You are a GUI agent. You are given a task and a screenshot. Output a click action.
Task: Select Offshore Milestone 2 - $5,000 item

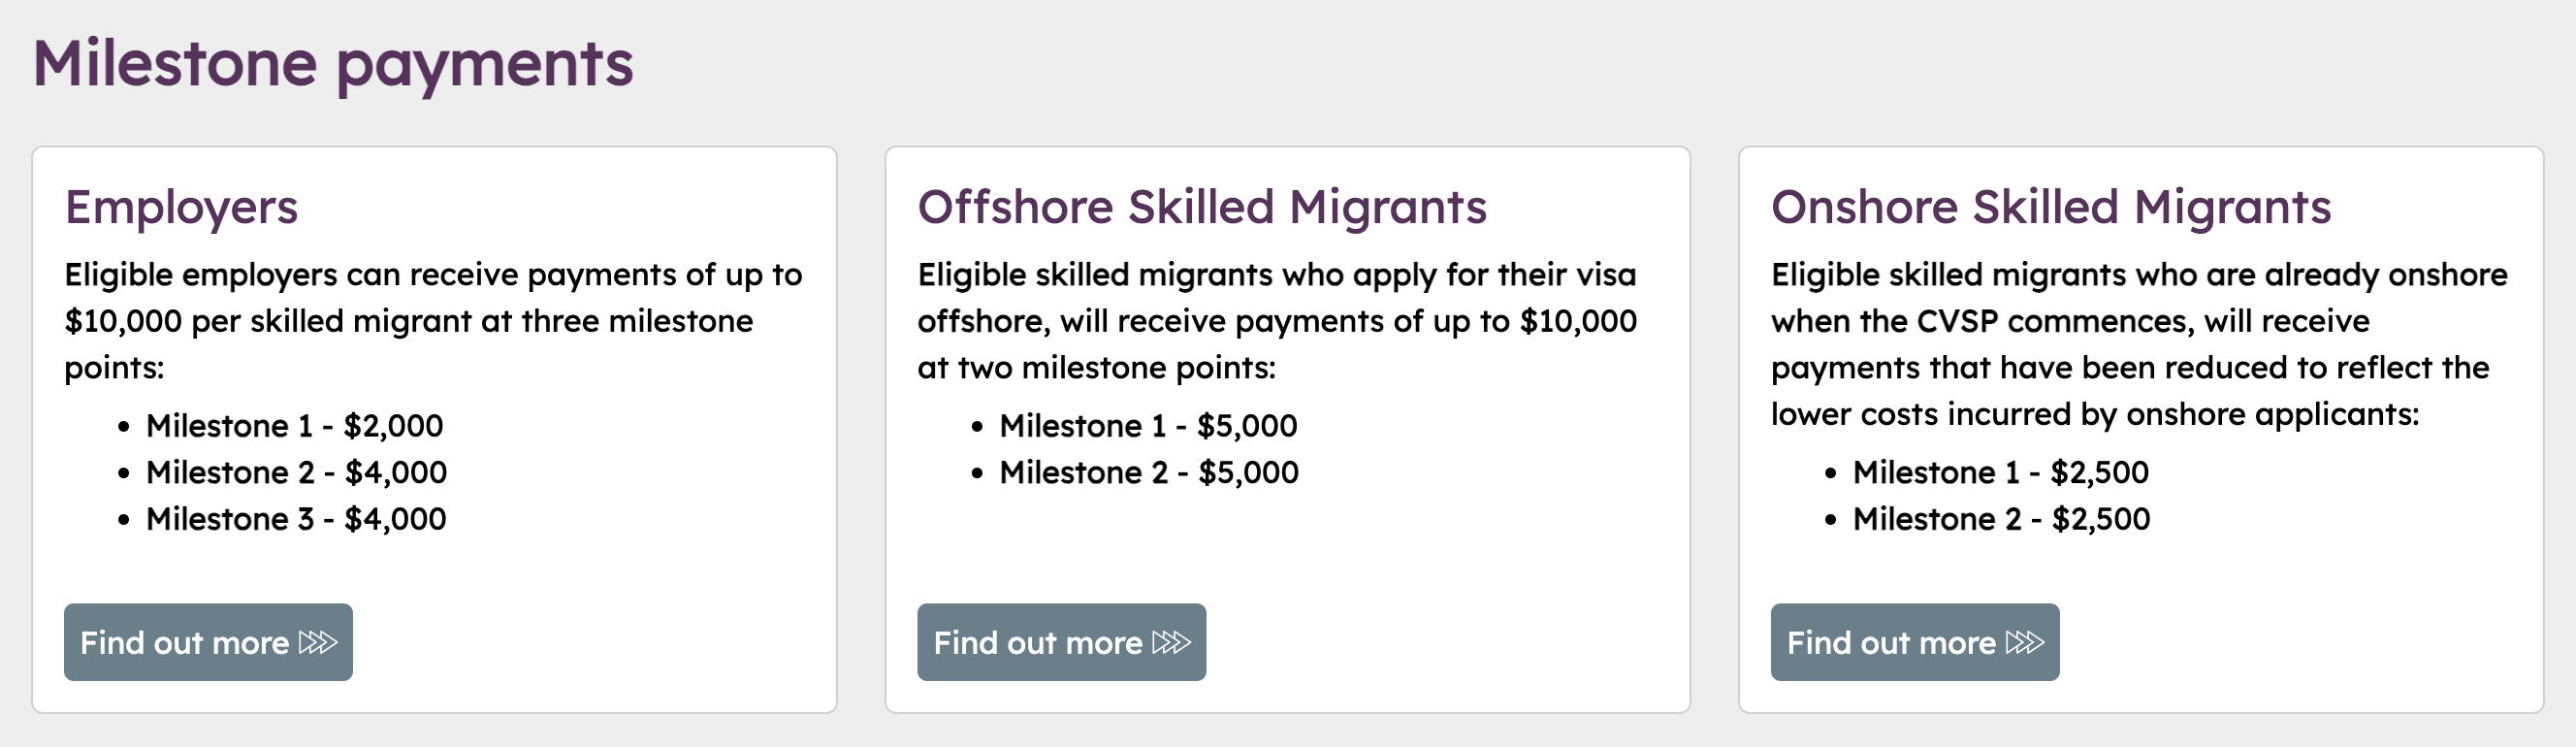[1149, 472]
